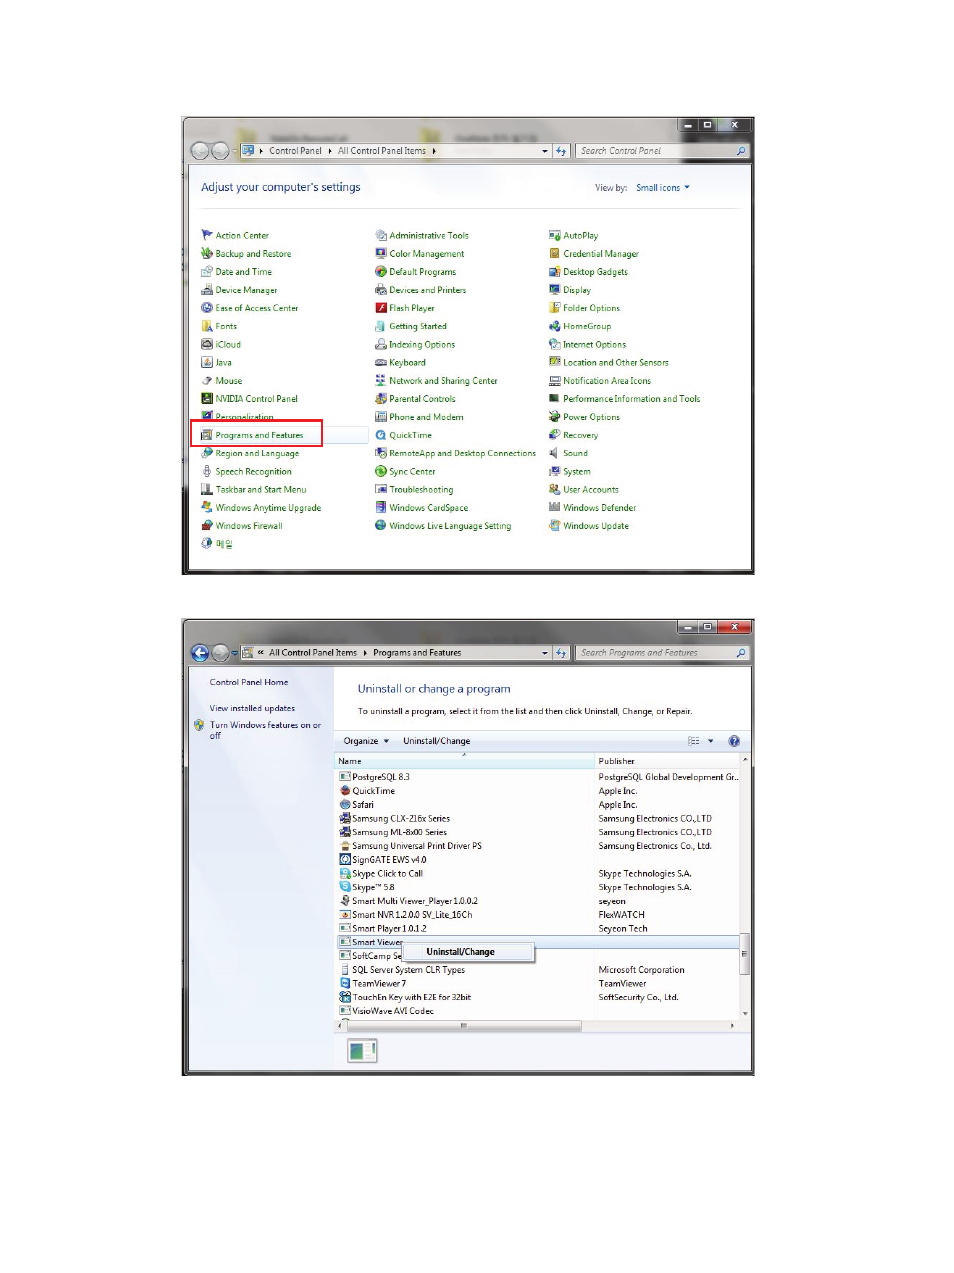Open the Region and Language link
954x1273 pixels.
coord(257,453)
